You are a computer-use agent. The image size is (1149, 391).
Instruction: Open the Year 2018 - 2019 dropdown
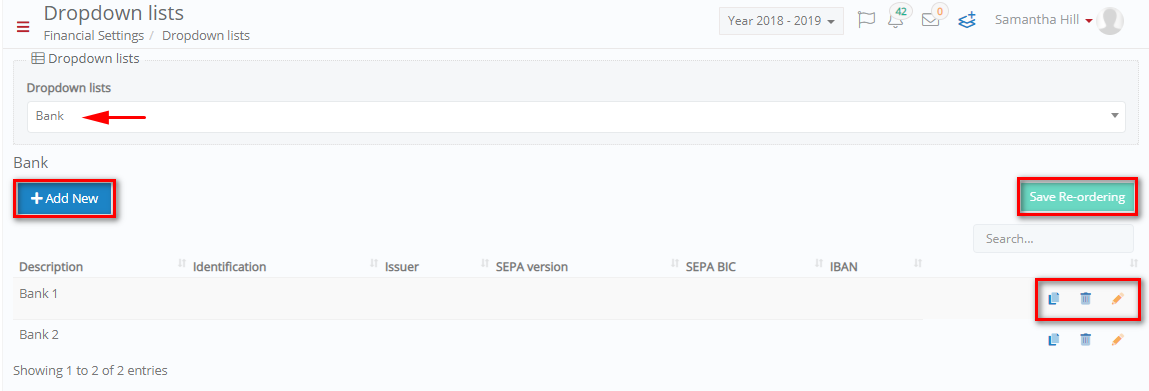(x=781, y=21)
